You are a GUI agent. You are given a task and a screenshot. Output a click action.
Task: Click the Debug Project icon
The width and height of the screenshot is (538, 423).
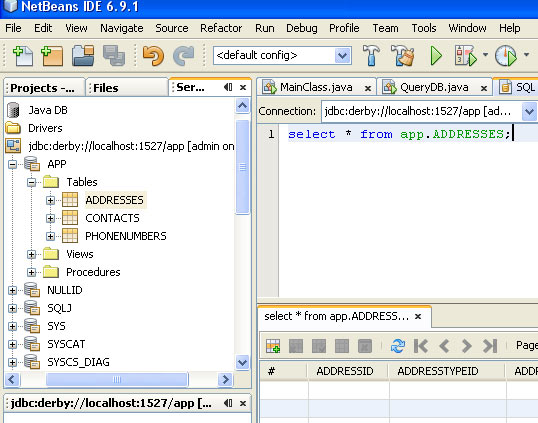(x=466, y=56)
